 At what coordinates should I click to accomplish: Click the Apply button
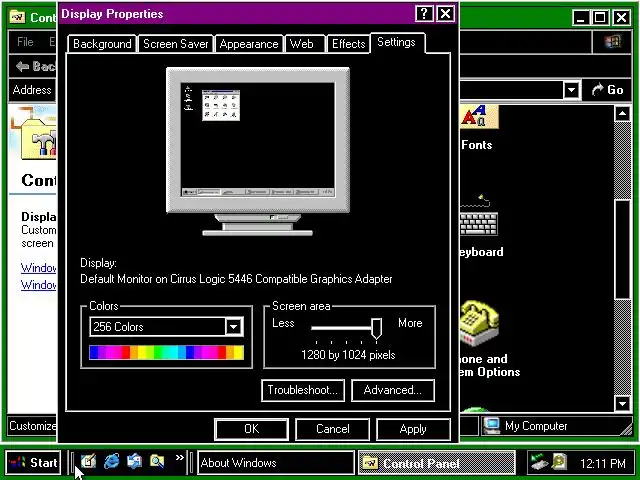[x=413, y=429]
